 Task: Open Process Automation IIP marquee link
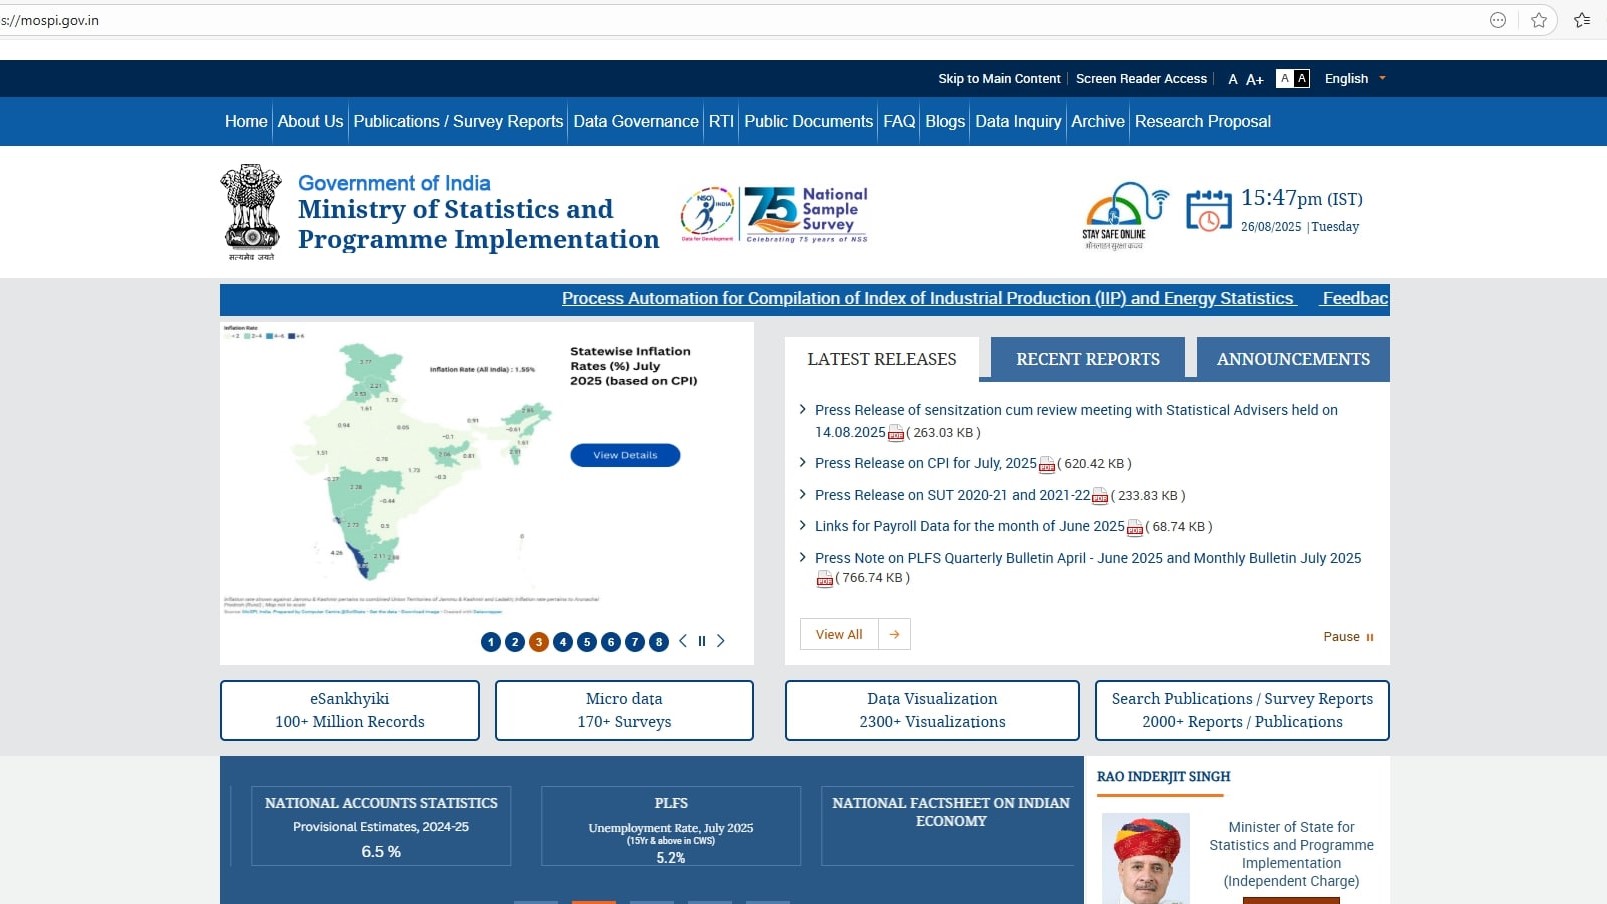[928, 298]
